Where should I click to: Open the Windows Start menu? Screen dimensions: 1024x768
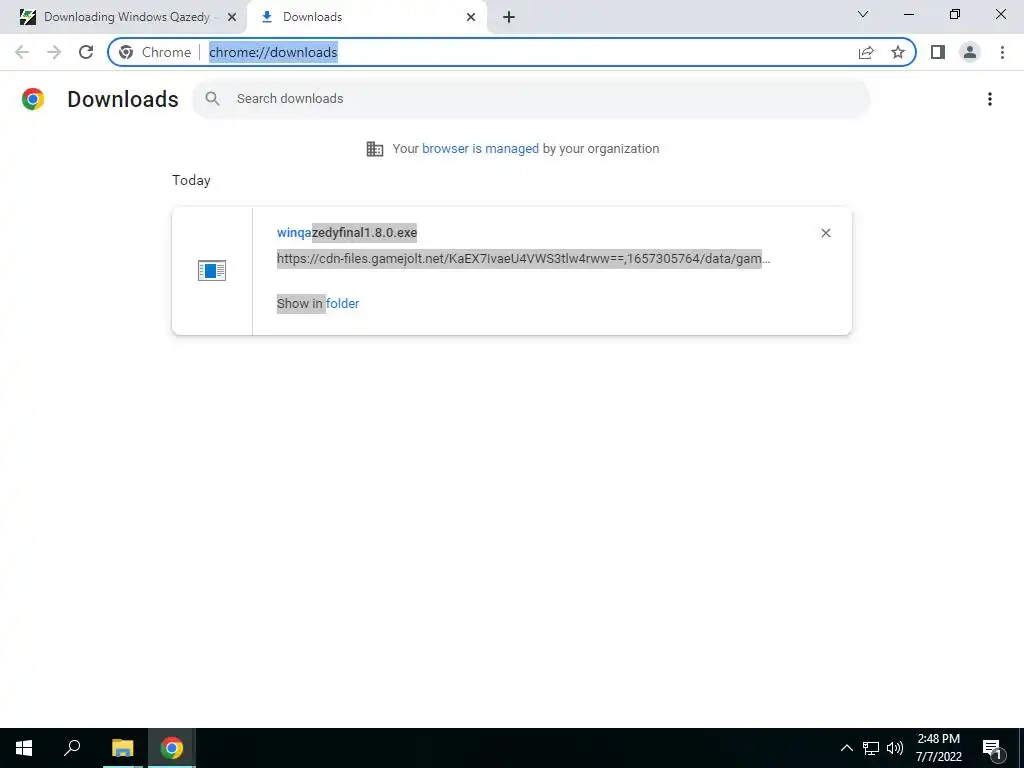tap(24, 748)
